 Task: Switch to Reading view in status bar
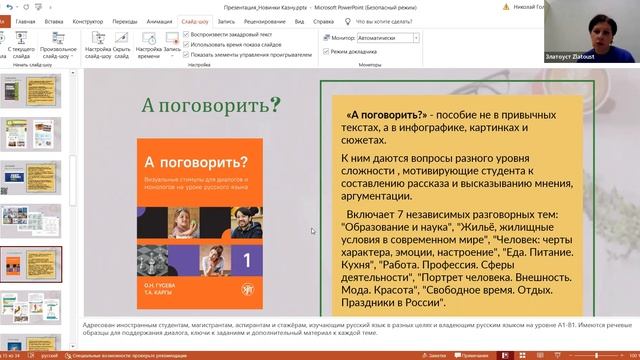tap(540, 356)
